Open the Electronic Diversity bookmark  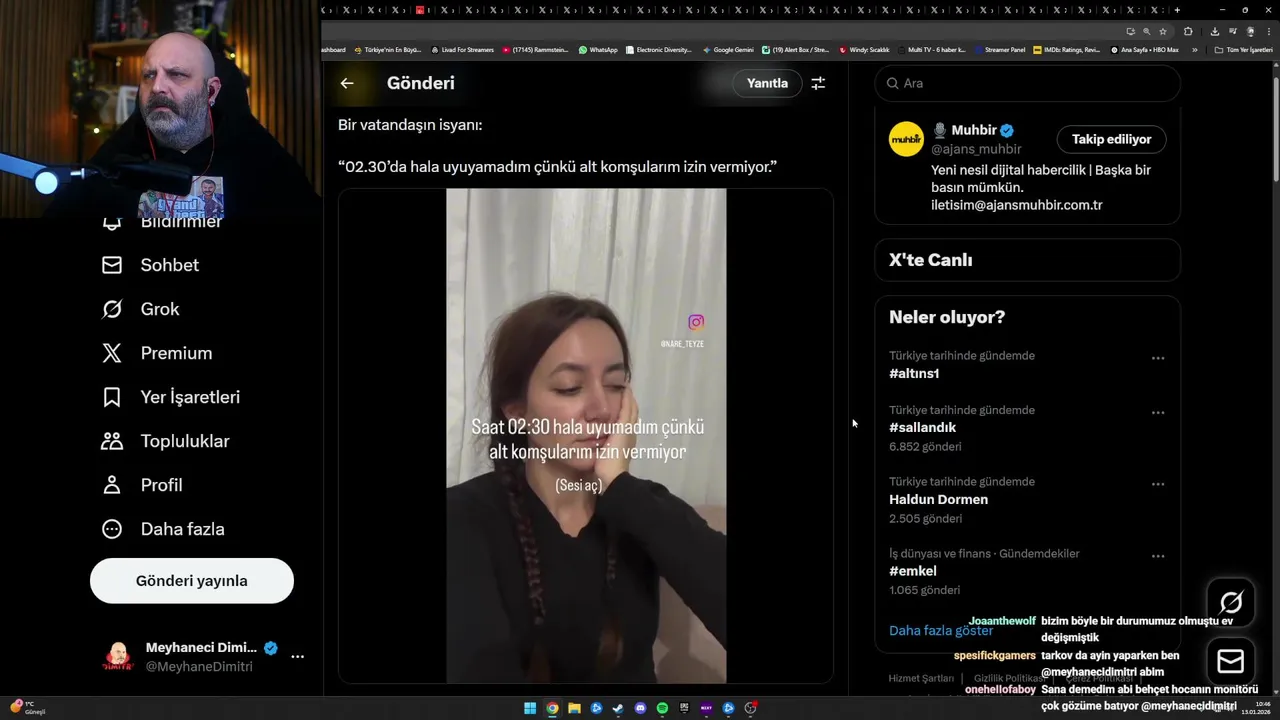(658, 49)
